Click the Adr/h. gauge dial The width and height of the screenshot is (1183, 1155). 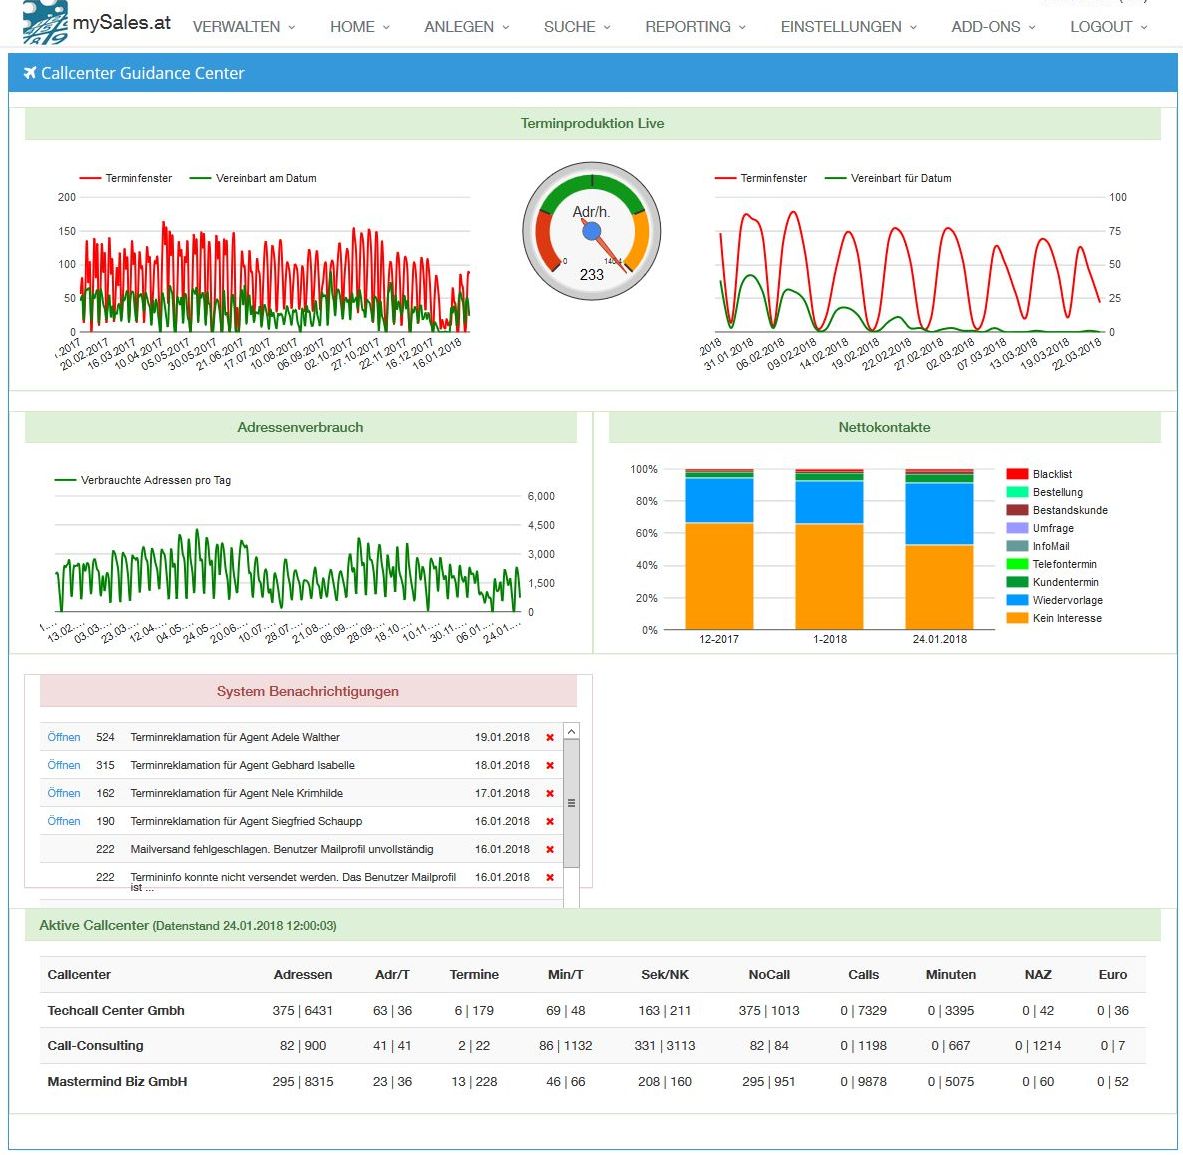click(592, 231)
